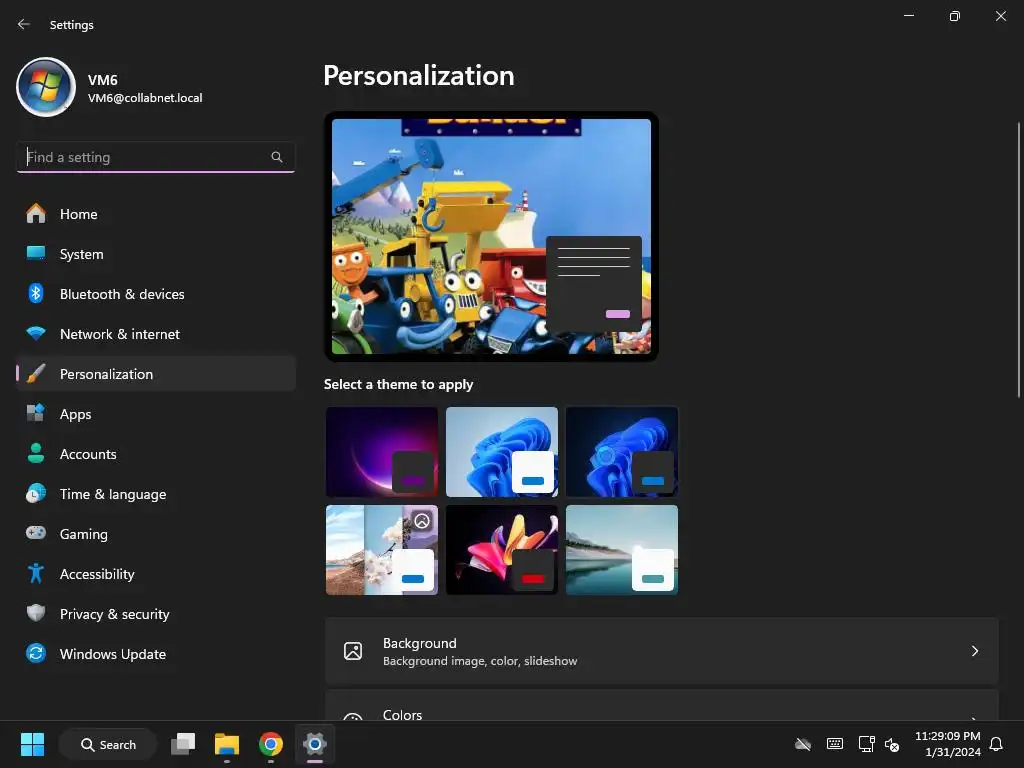The height and width of the screenshot is (768, 1024).
Task: Click the cloud sync tray icon
Action: click(x=803, y=744)
